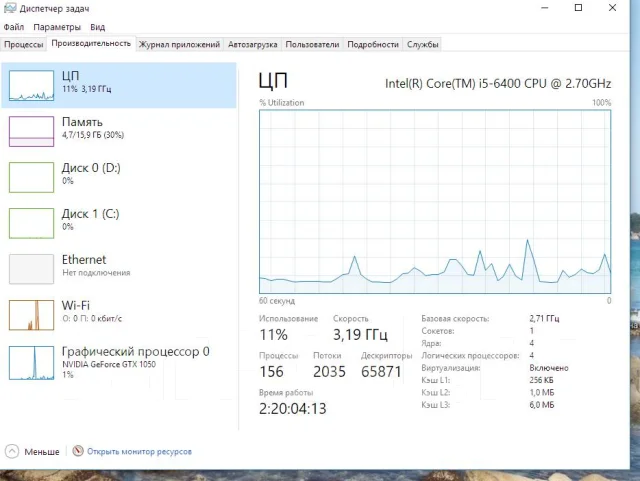This screenshot has height=481, width=640.
Task: Click the Включено virtualization value
Action: [x=549, y=368]
